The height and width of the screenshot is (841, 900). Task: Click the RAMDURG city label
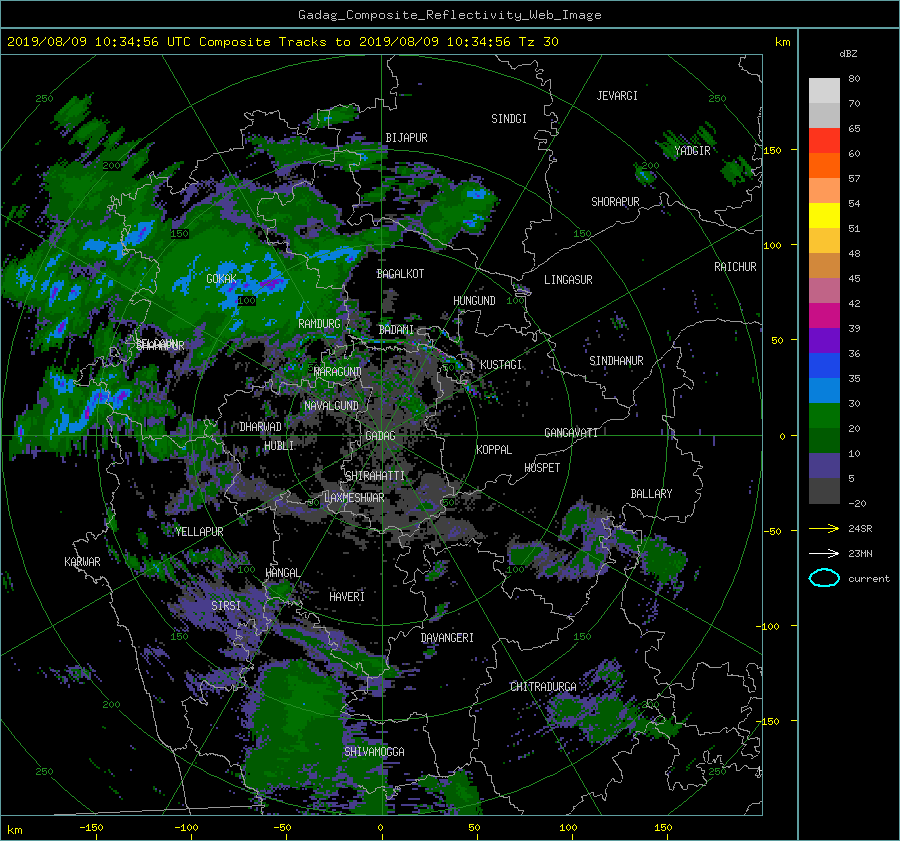tap(319, 324)
